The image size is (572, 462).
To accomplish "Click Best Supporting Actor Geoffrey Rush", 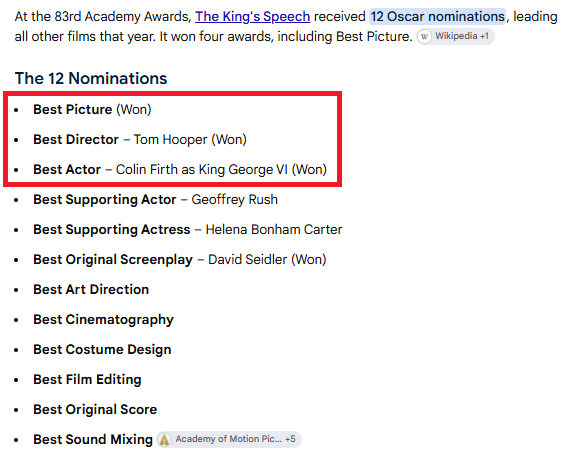I will pyautogui.click(x=155, y=200).
